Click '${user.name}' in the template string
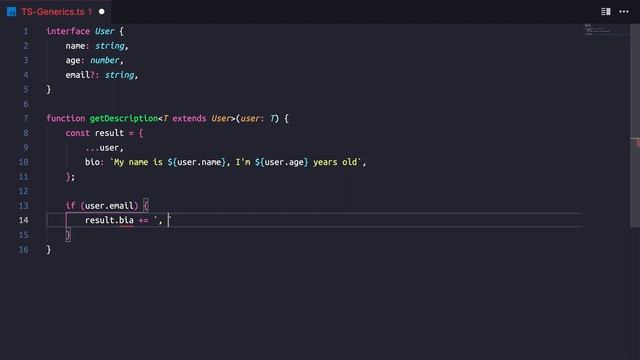 197,162
